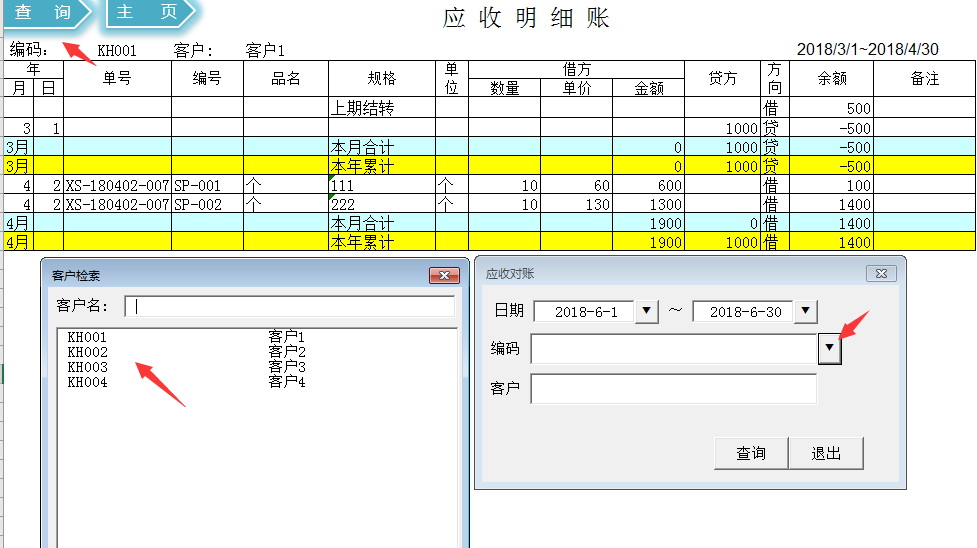Image resolution: width=977 pixels, height=548 pixels.
Task: Click the 金额 cell 1300
Action: (648, 204)
